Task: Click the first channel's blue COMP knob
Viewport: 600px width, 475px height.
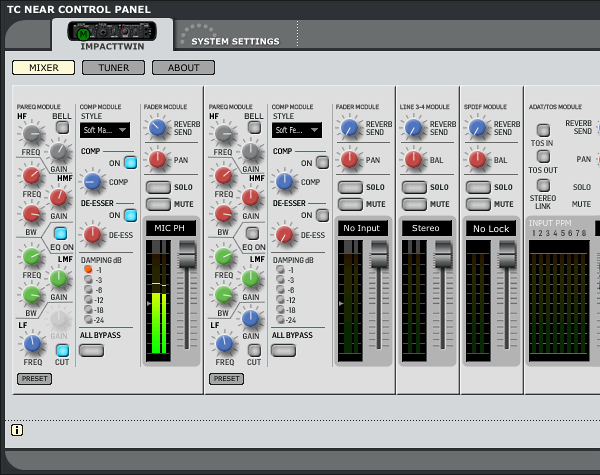Action: pos(93,182)
